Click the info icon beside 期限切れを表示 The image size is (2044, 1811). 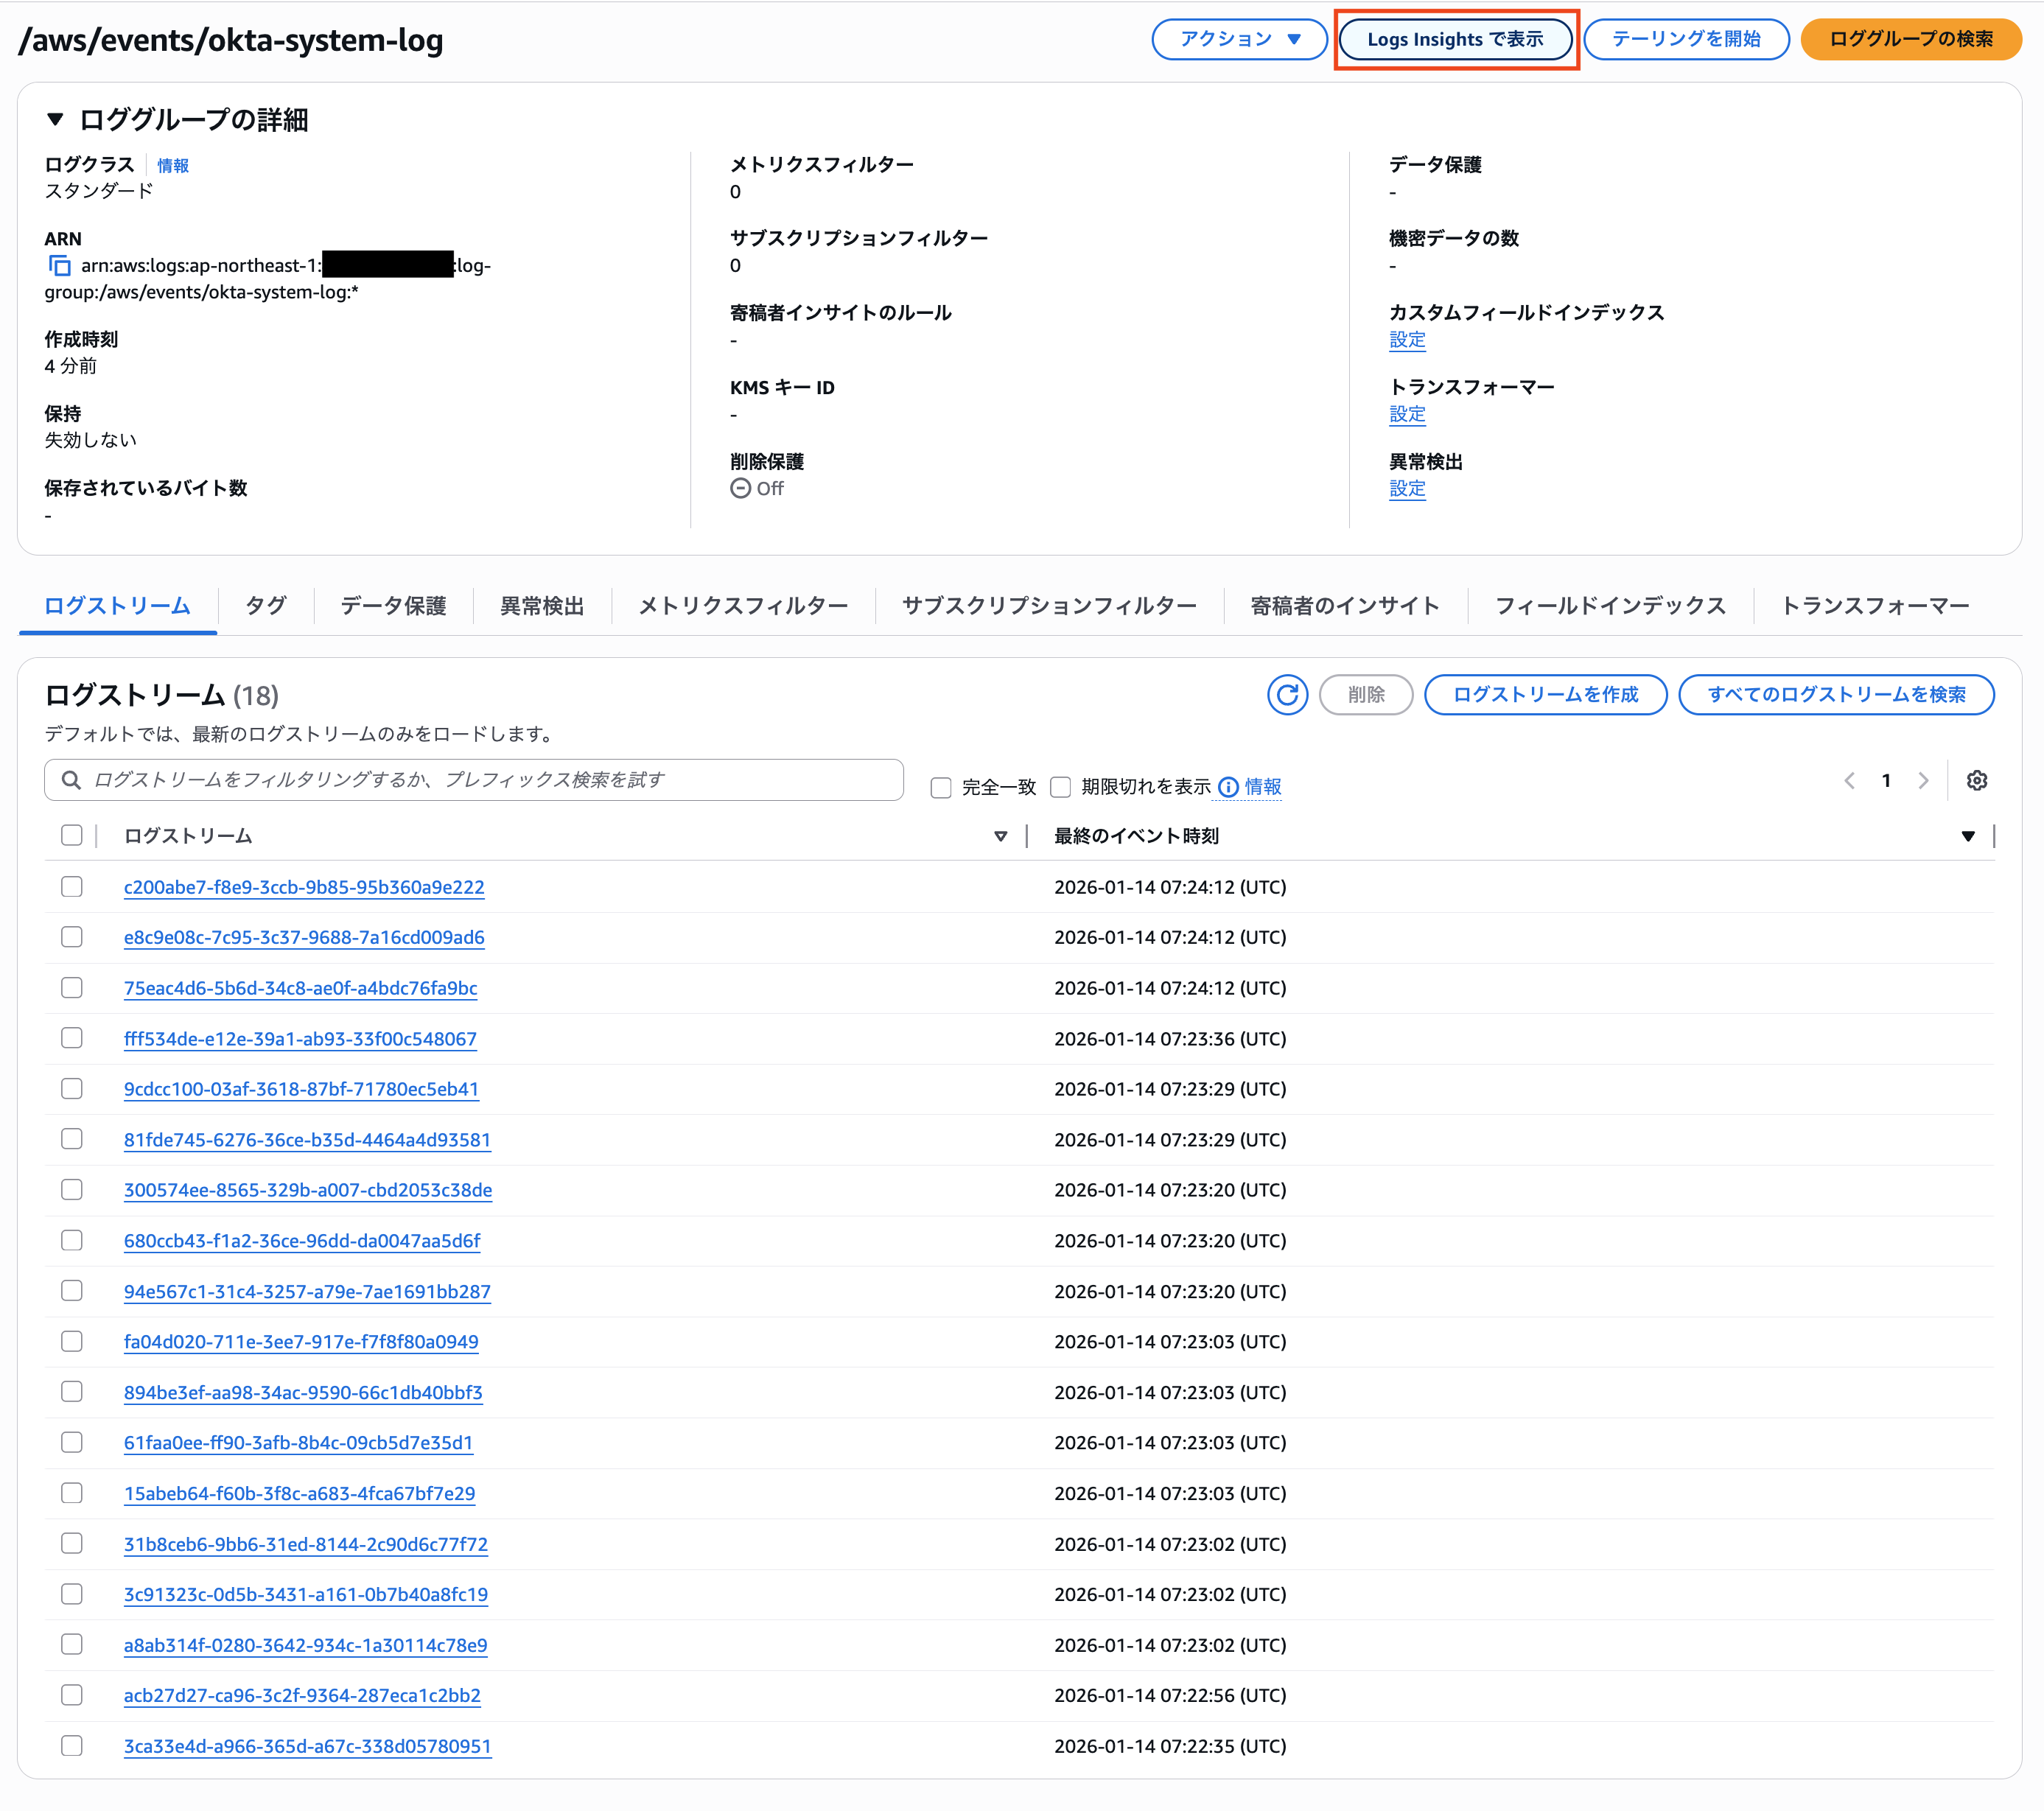point(1228,787)
